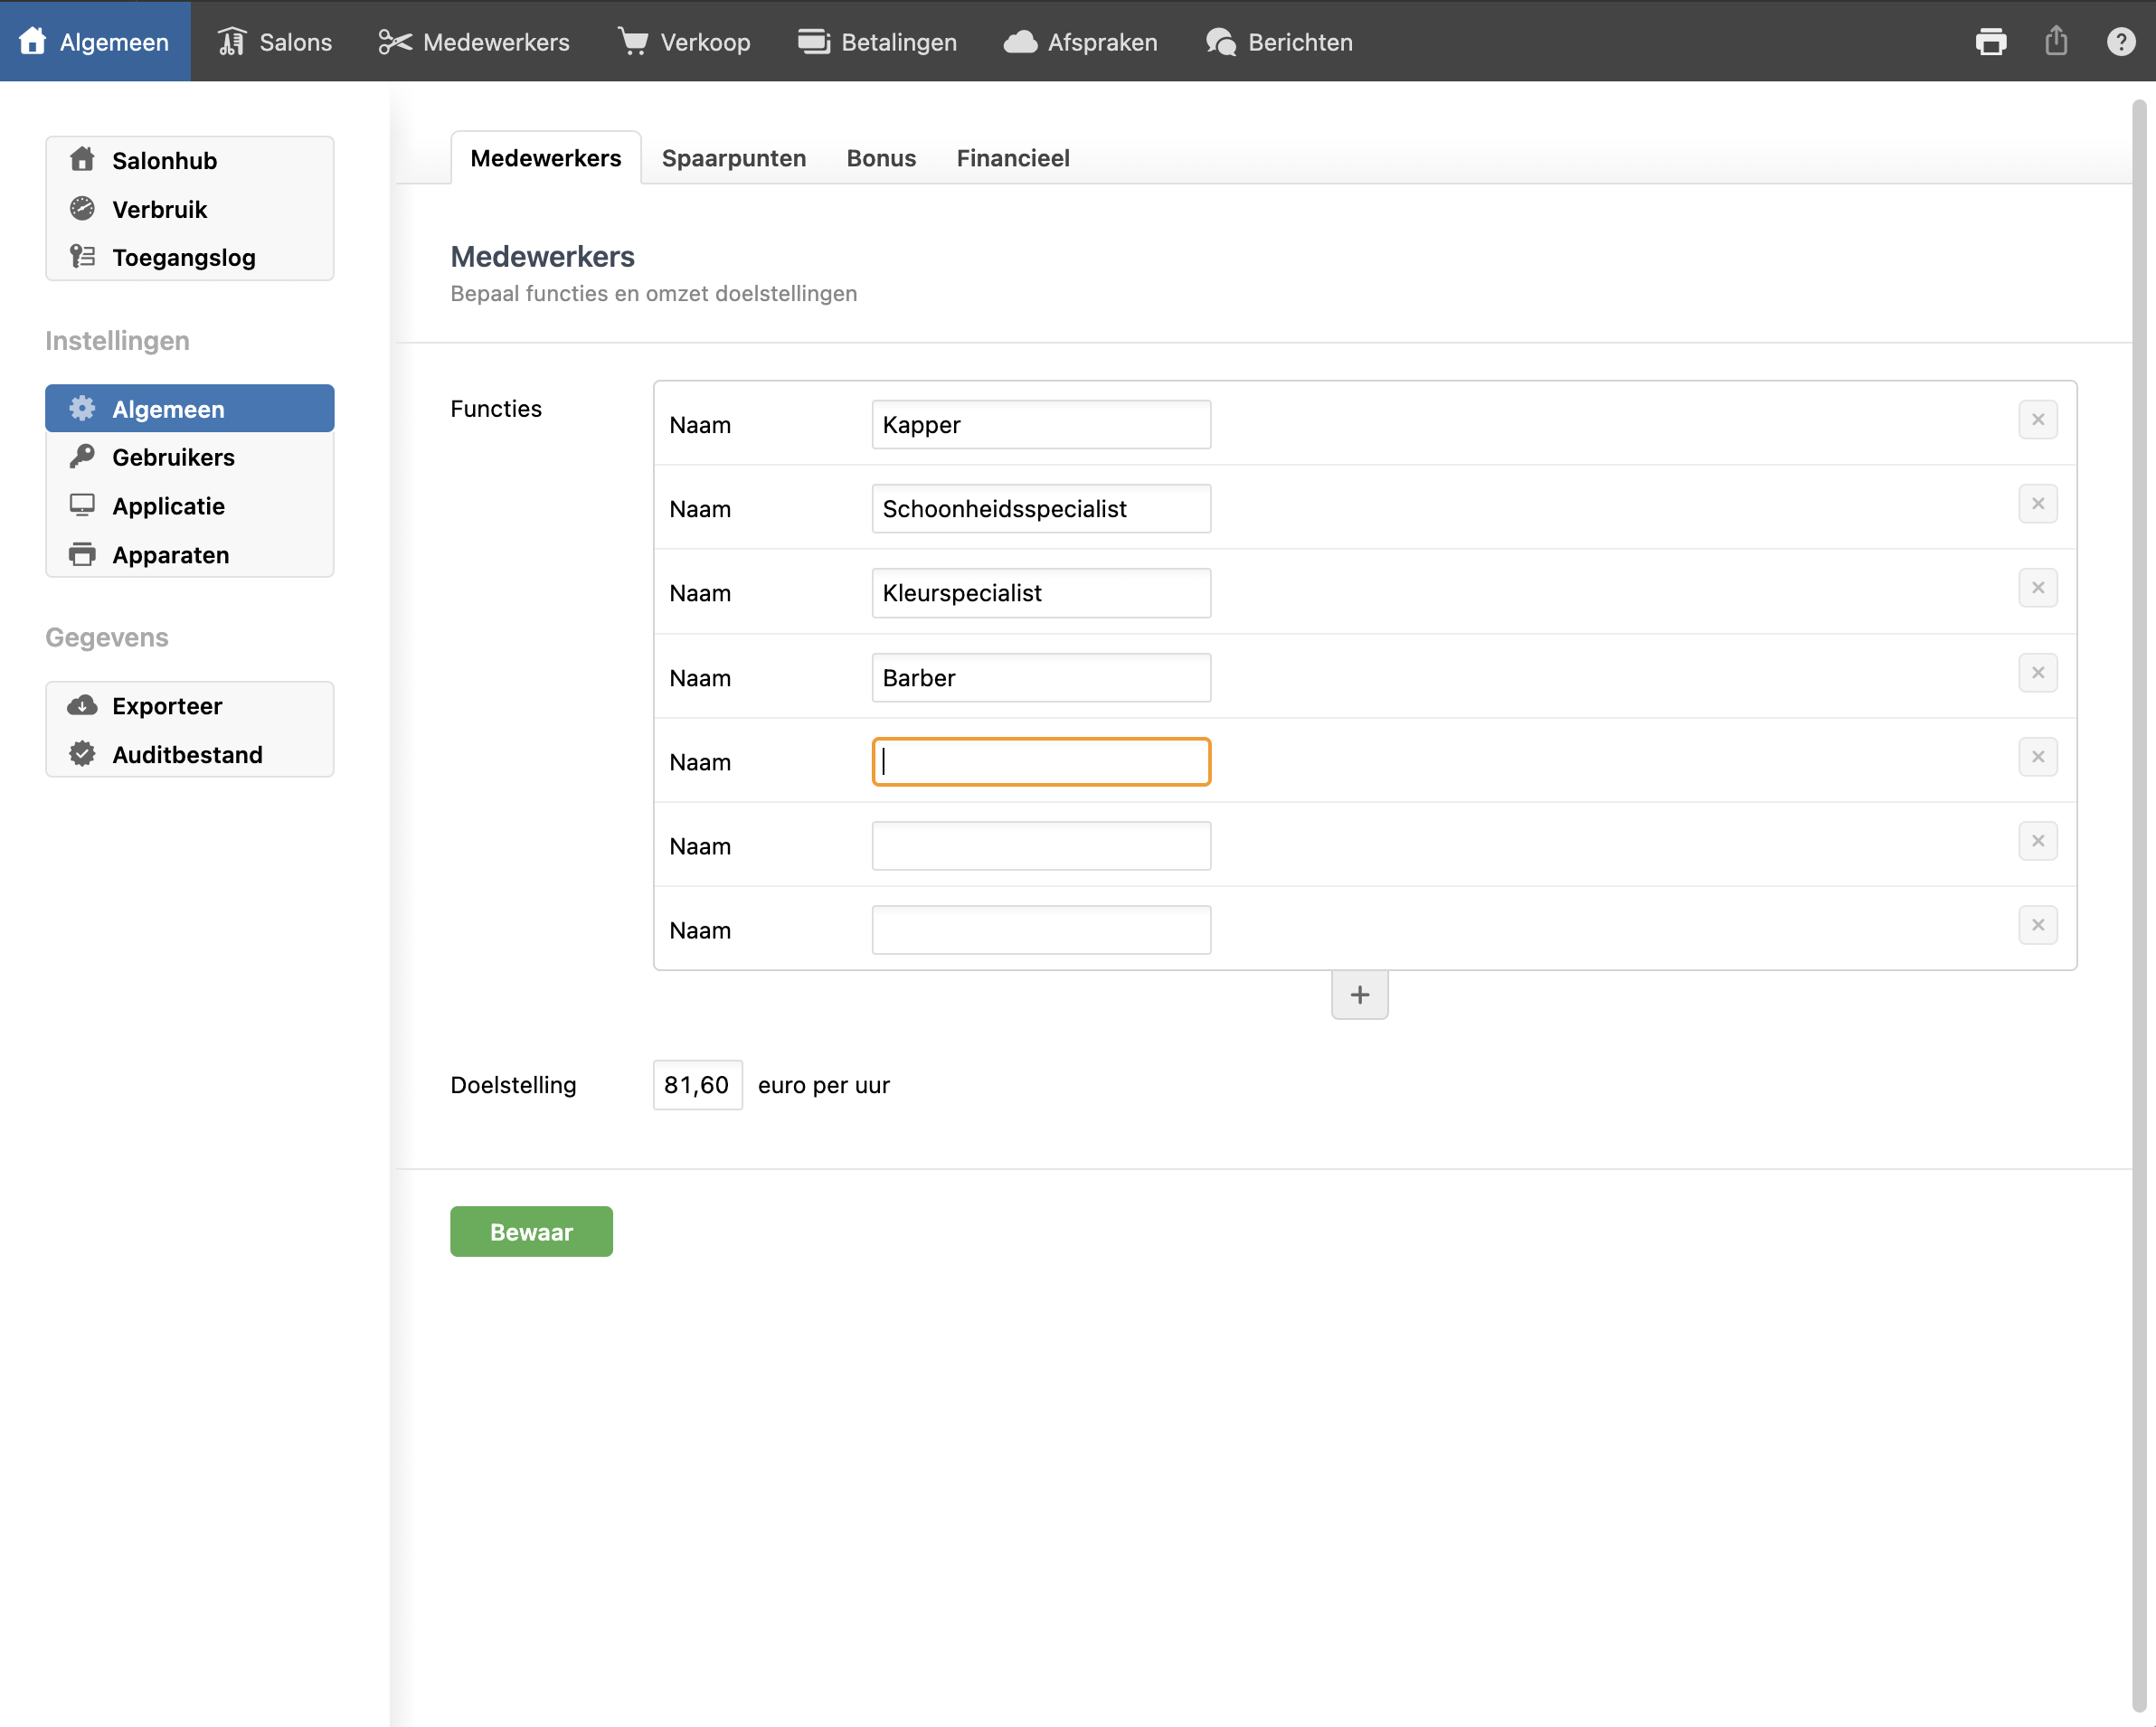The image size is (2156, 1727).
Task: Switch to the Financieel tab
Action: coord(1012,158)
